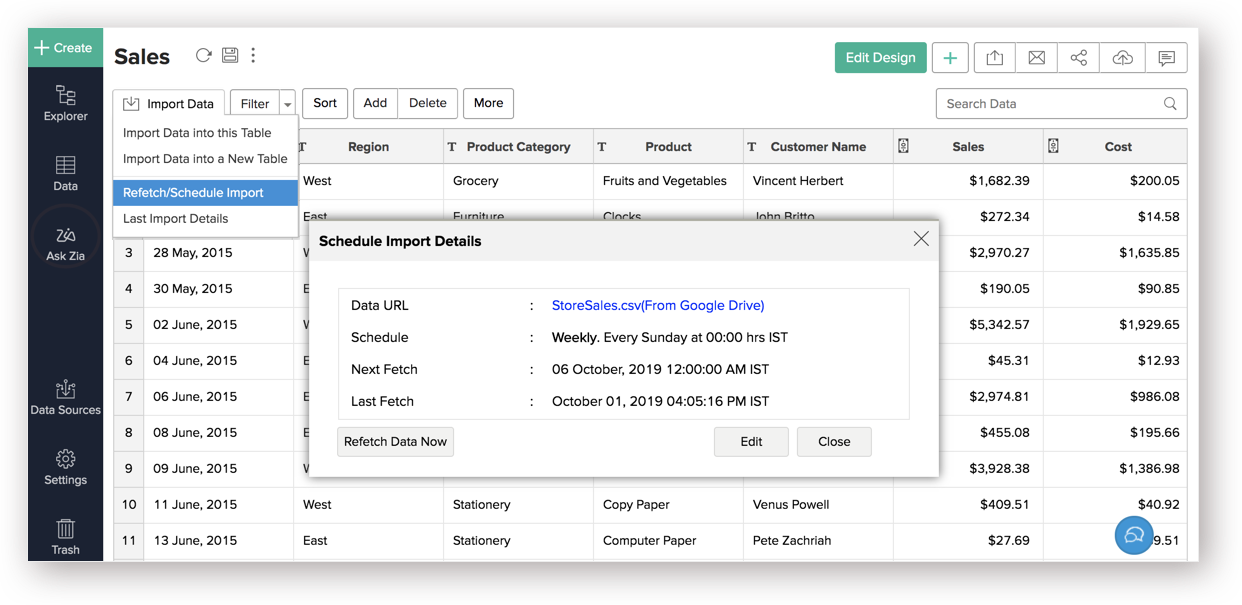Close the Schedule Import Details dialog

click(920, 239)
